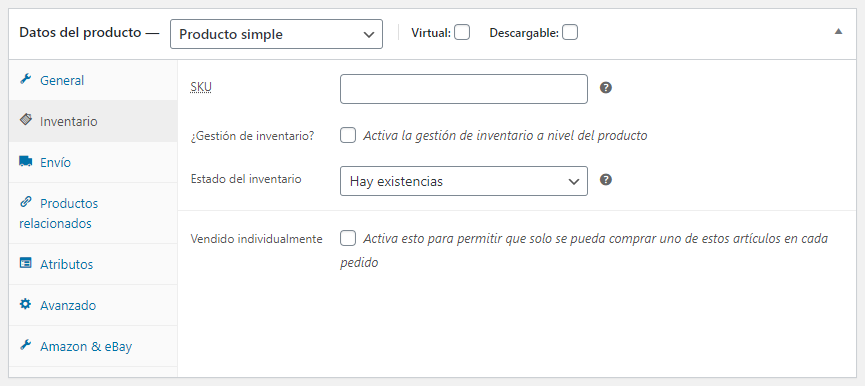Switch to the Atributos tab
The height and width of the screenshot is (386, 865).
93,264
